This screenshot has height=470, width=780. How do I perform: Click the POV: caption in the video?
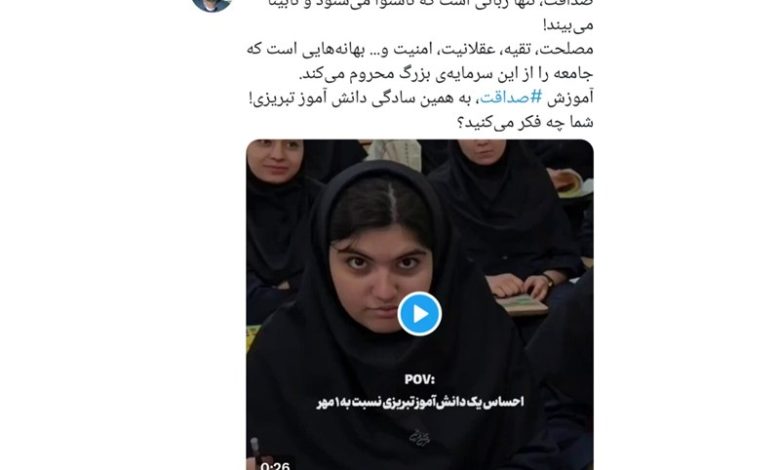tap(419, 379)
